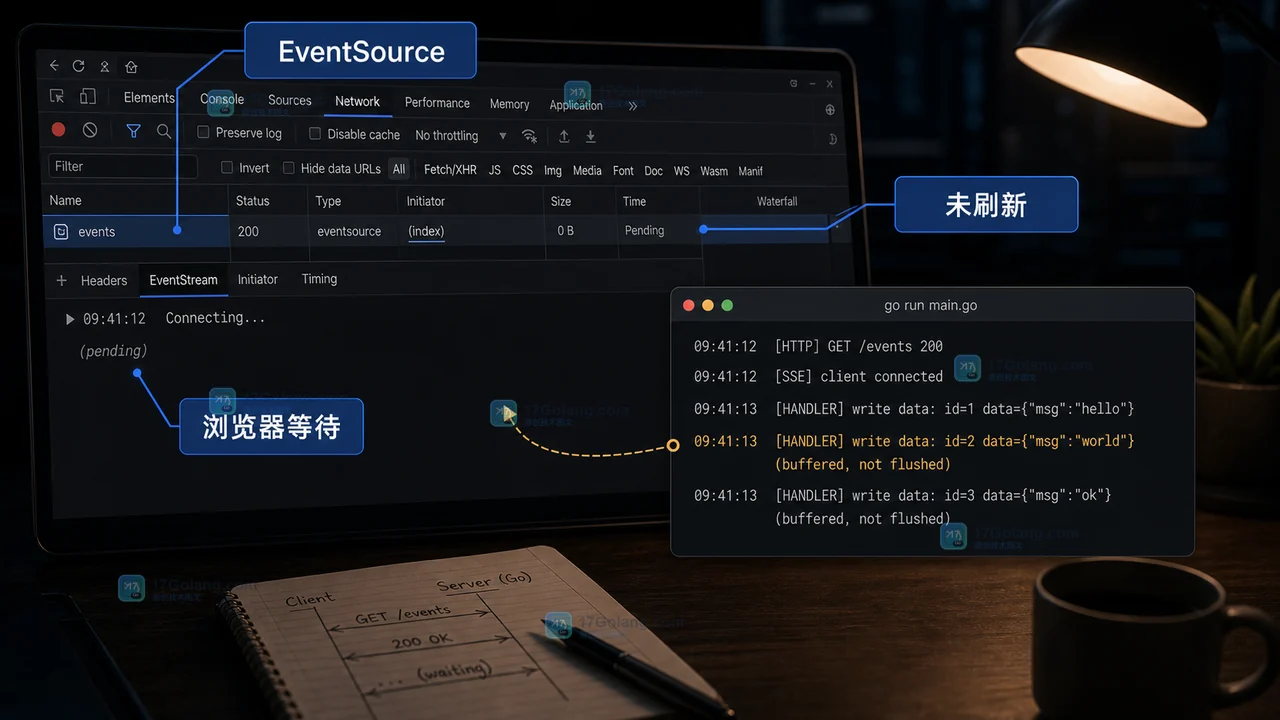The image size is (1280, 720).
Task: Click the globe icon in DevTools corner
Action: (x=830, y=110)
